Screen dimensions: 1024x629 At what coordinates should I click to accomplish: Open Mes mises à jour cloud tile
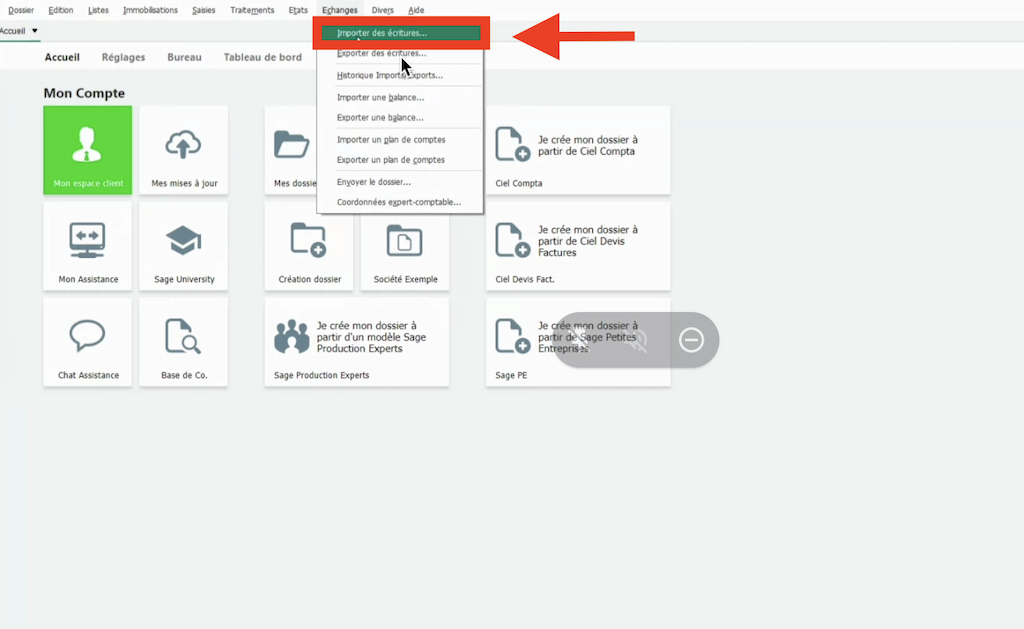pyautogui.click(x=184, y=150)
